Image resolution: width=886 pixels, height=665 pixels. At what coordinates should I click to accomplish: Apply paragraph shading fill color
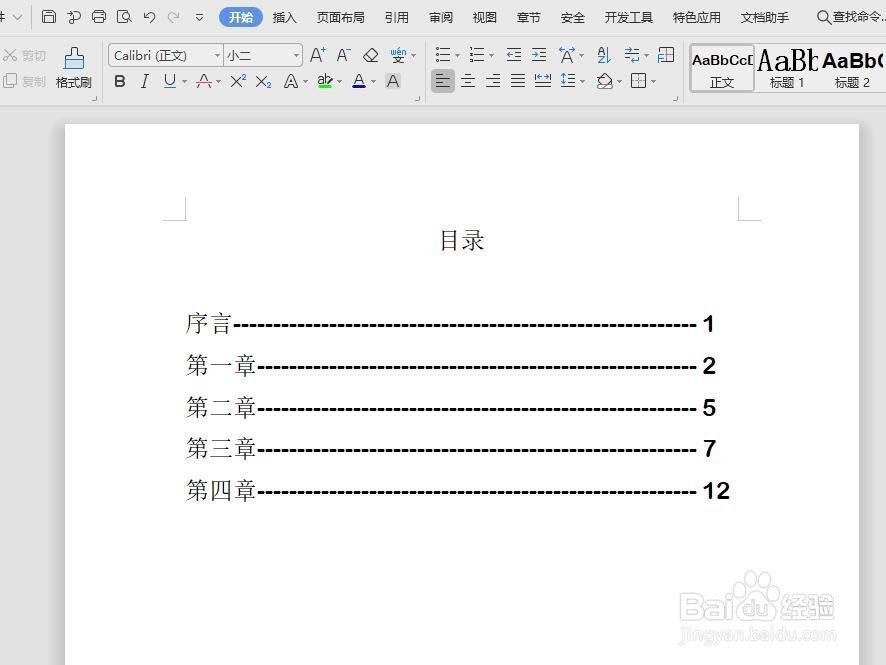tap(605, 81)
